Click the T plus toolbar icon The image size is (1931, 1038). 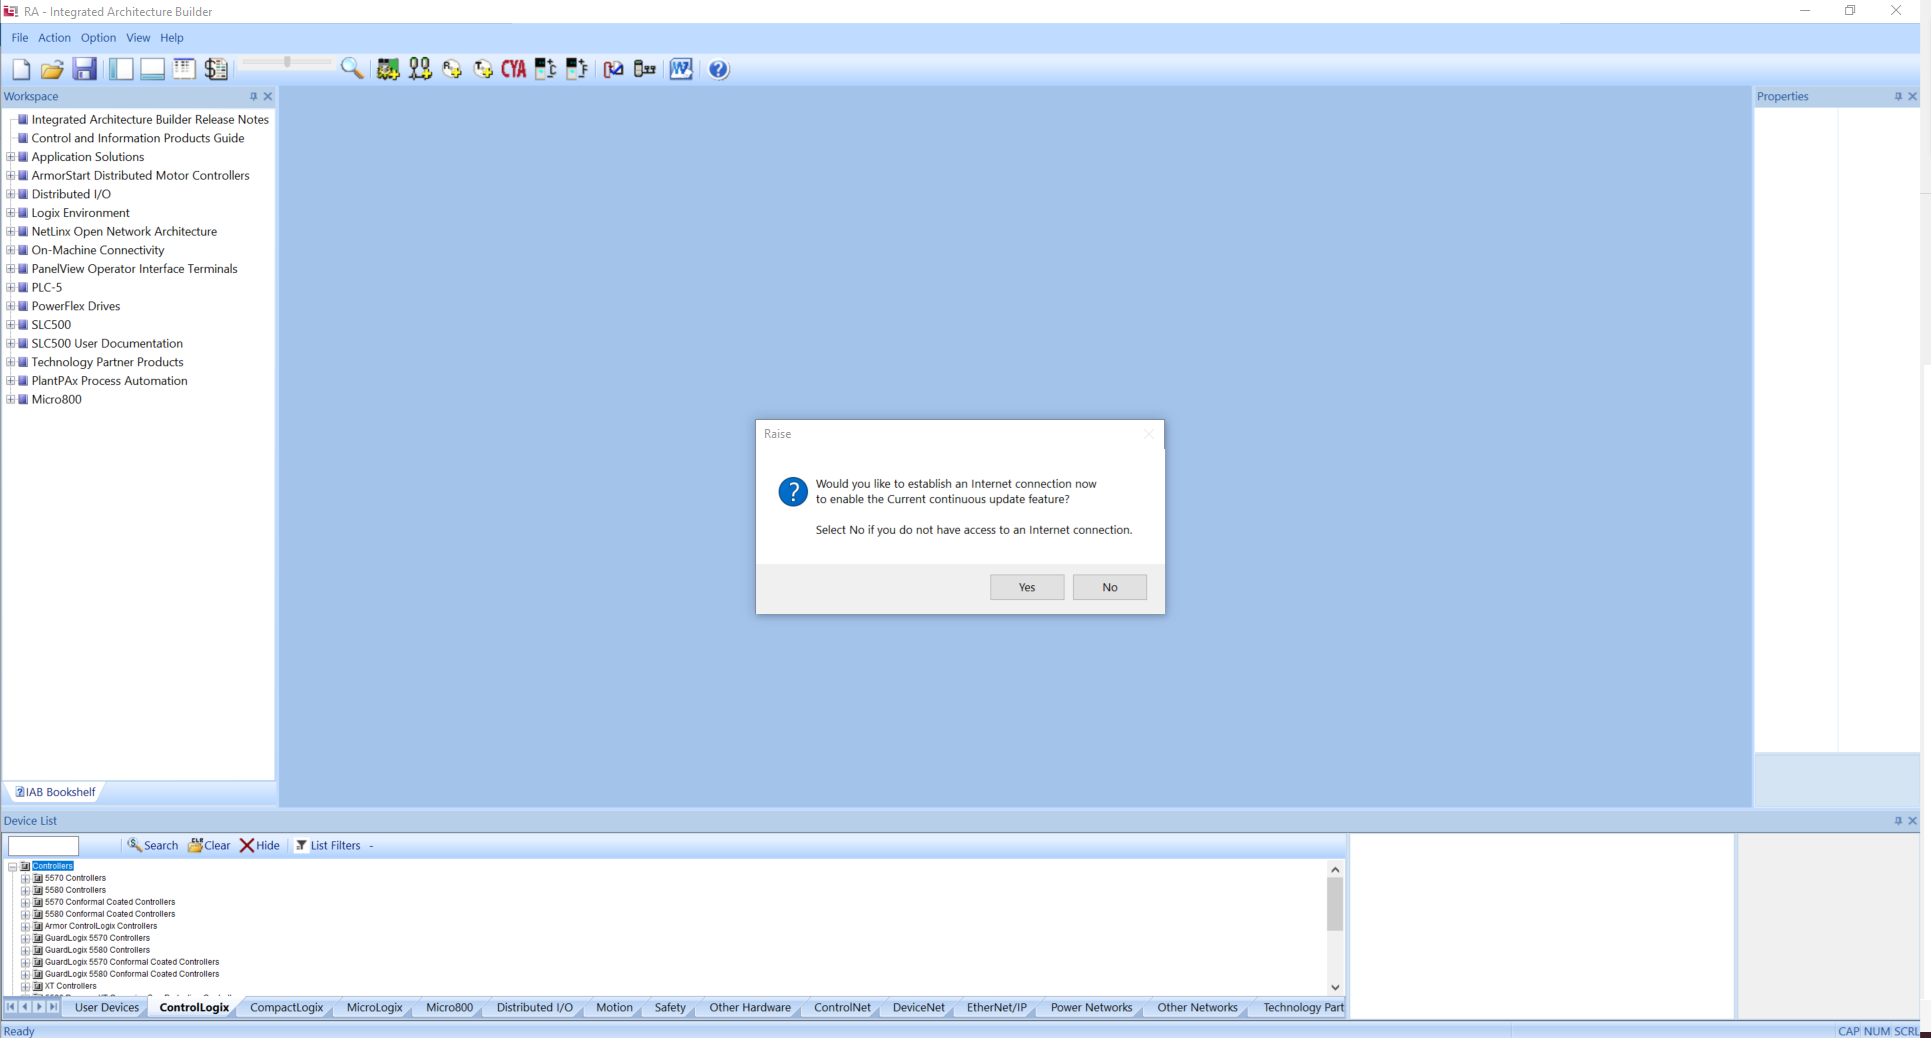click(483, 69)
